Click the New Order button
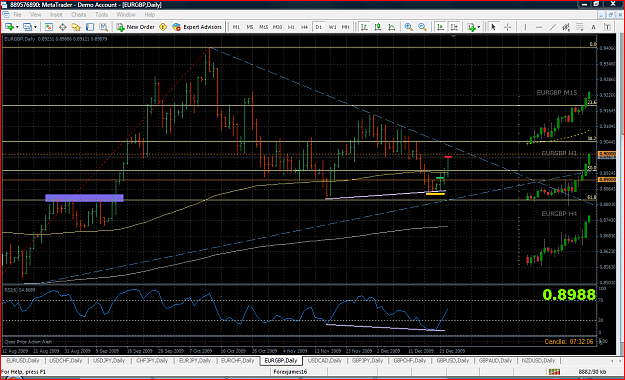625x380 pixels. click(136, 27)
